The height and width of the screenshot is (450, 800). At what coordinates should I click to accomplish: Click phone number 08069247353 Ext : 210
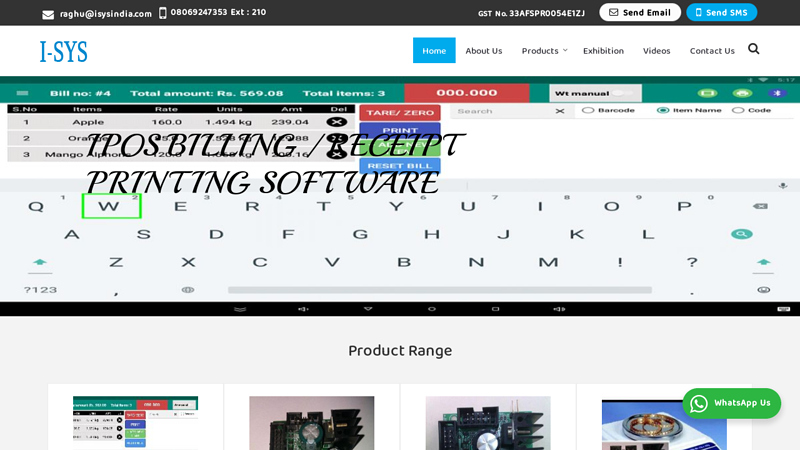click(218, 12)
